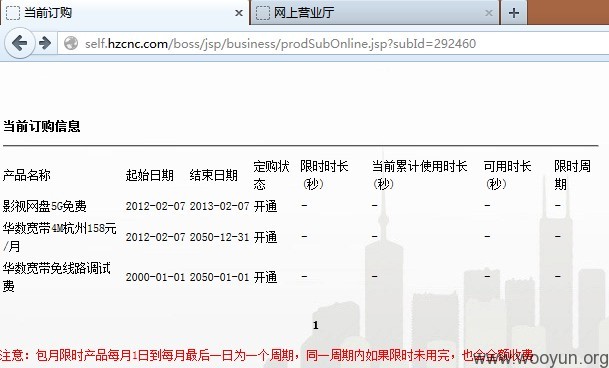
Task: Click the 定购状态 column header
Action: click(x=271, y=175)
